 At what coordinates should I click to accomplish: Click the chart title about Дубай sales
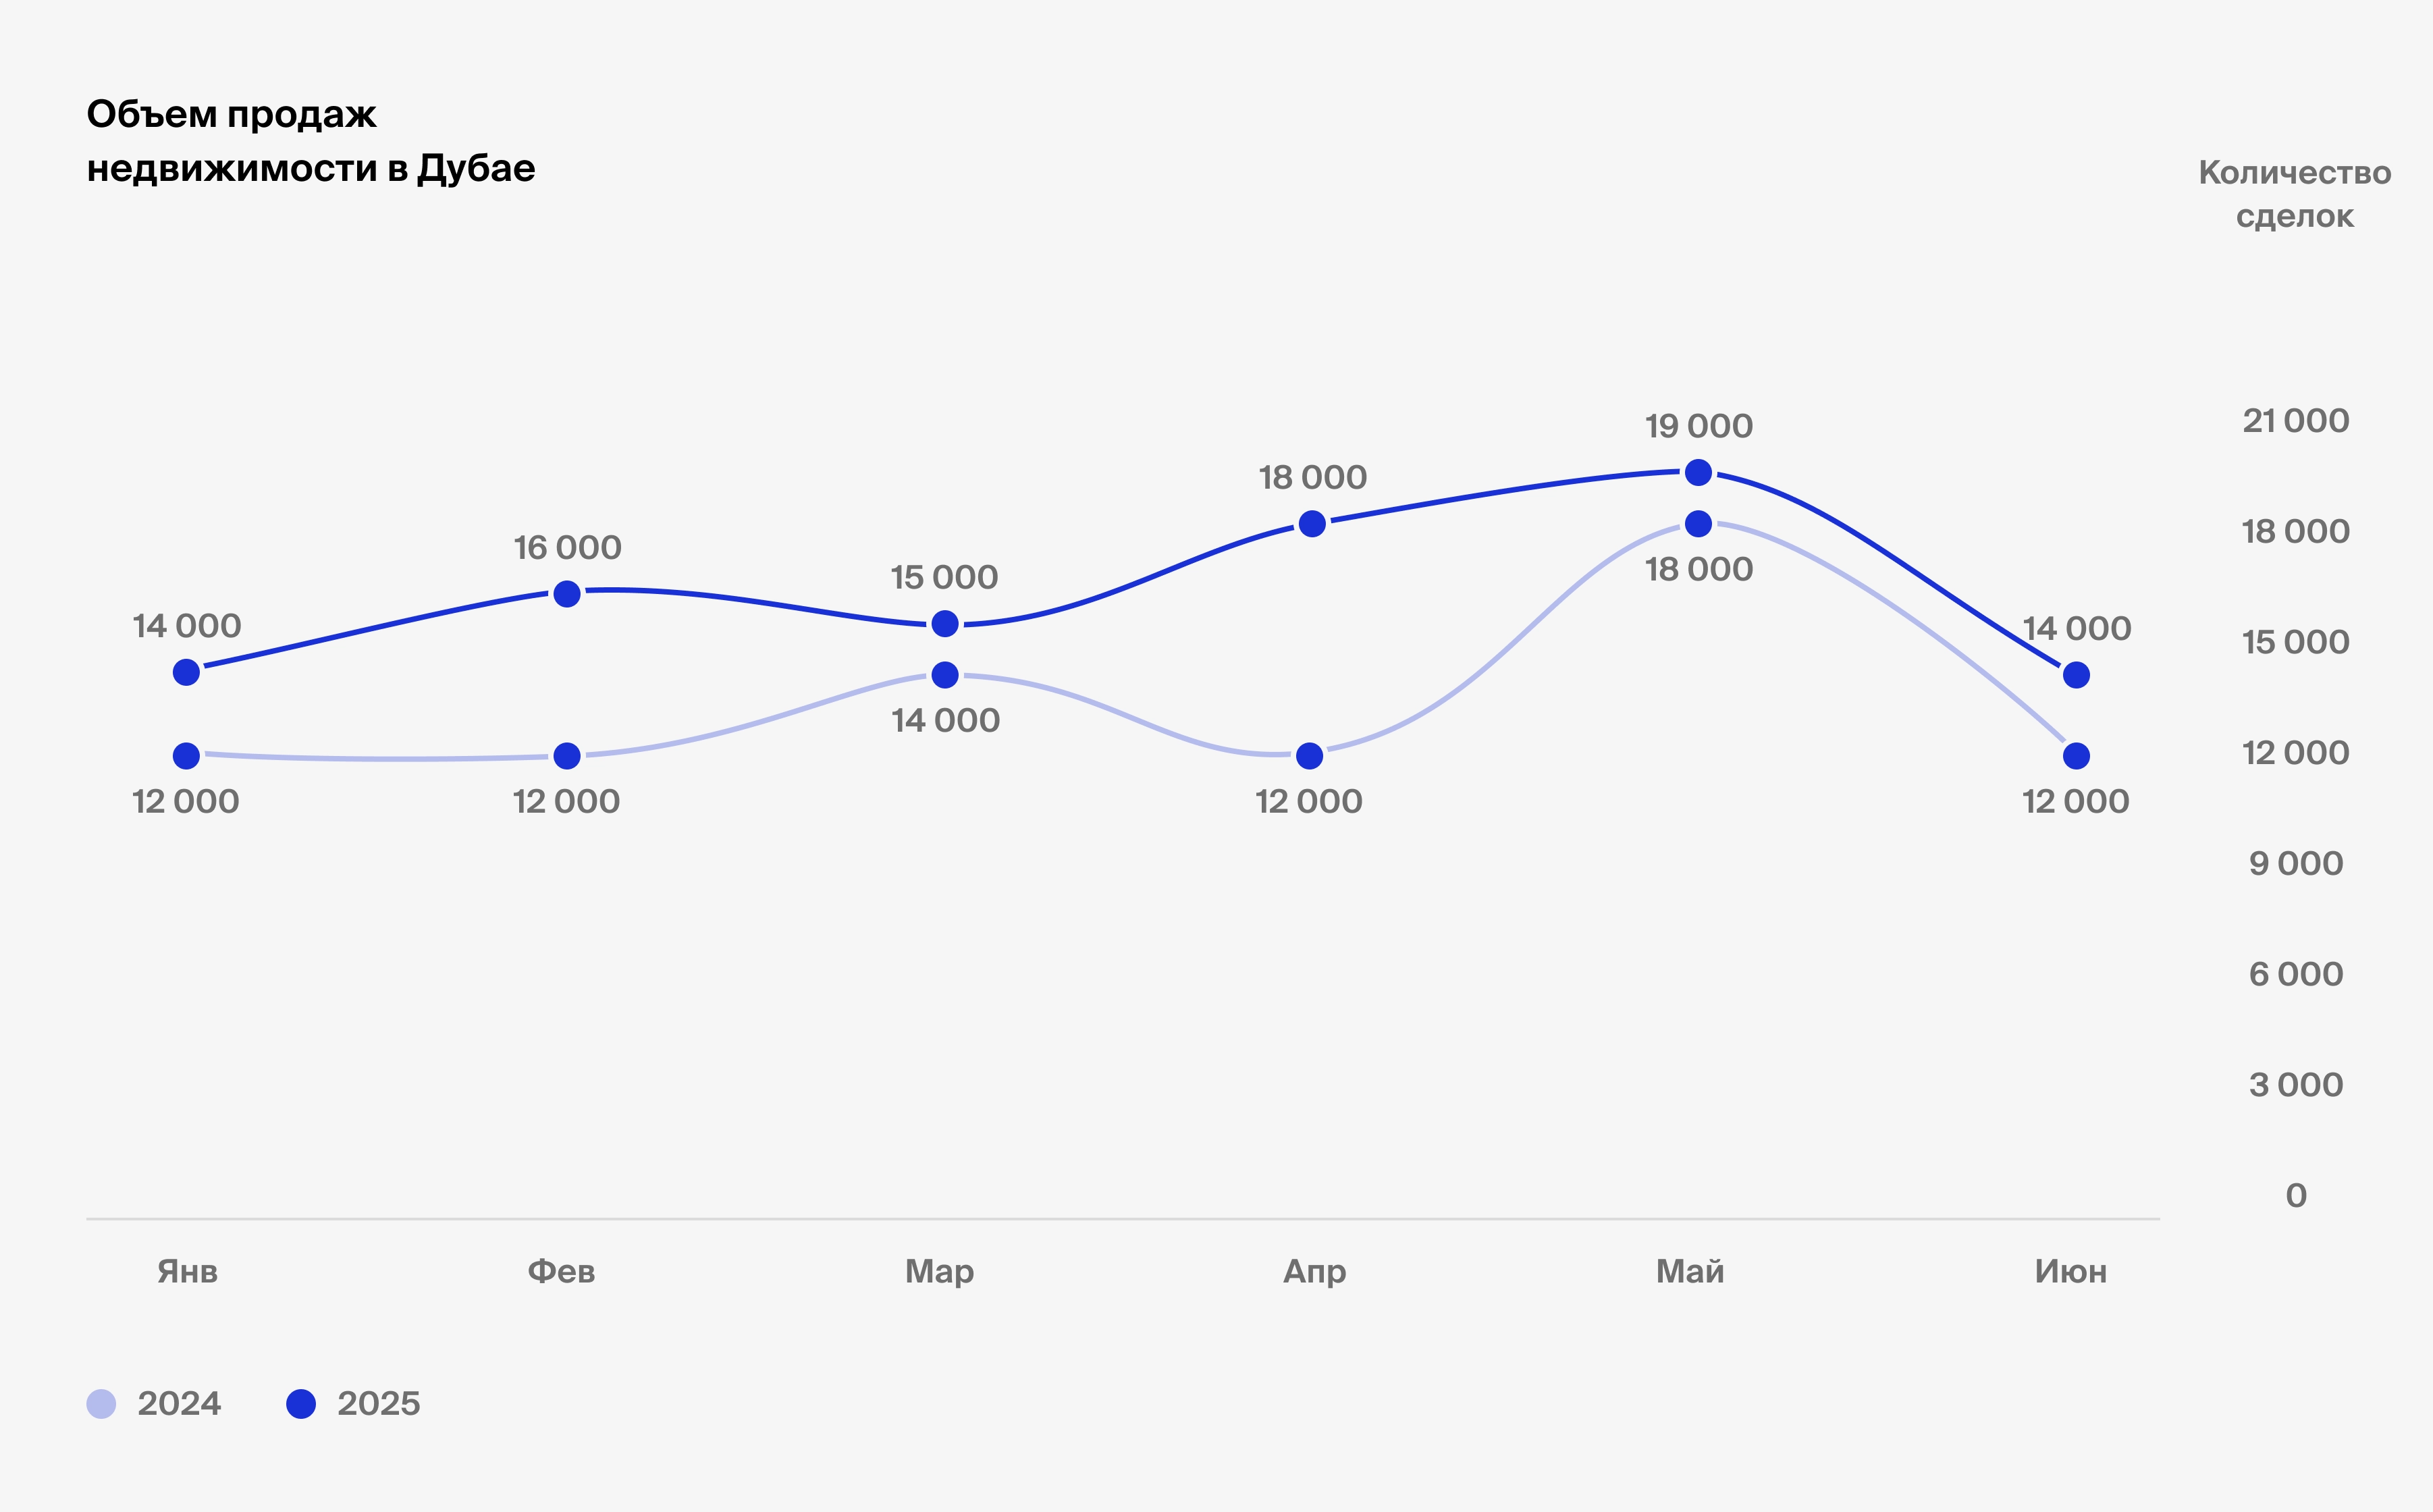[311, 141]
